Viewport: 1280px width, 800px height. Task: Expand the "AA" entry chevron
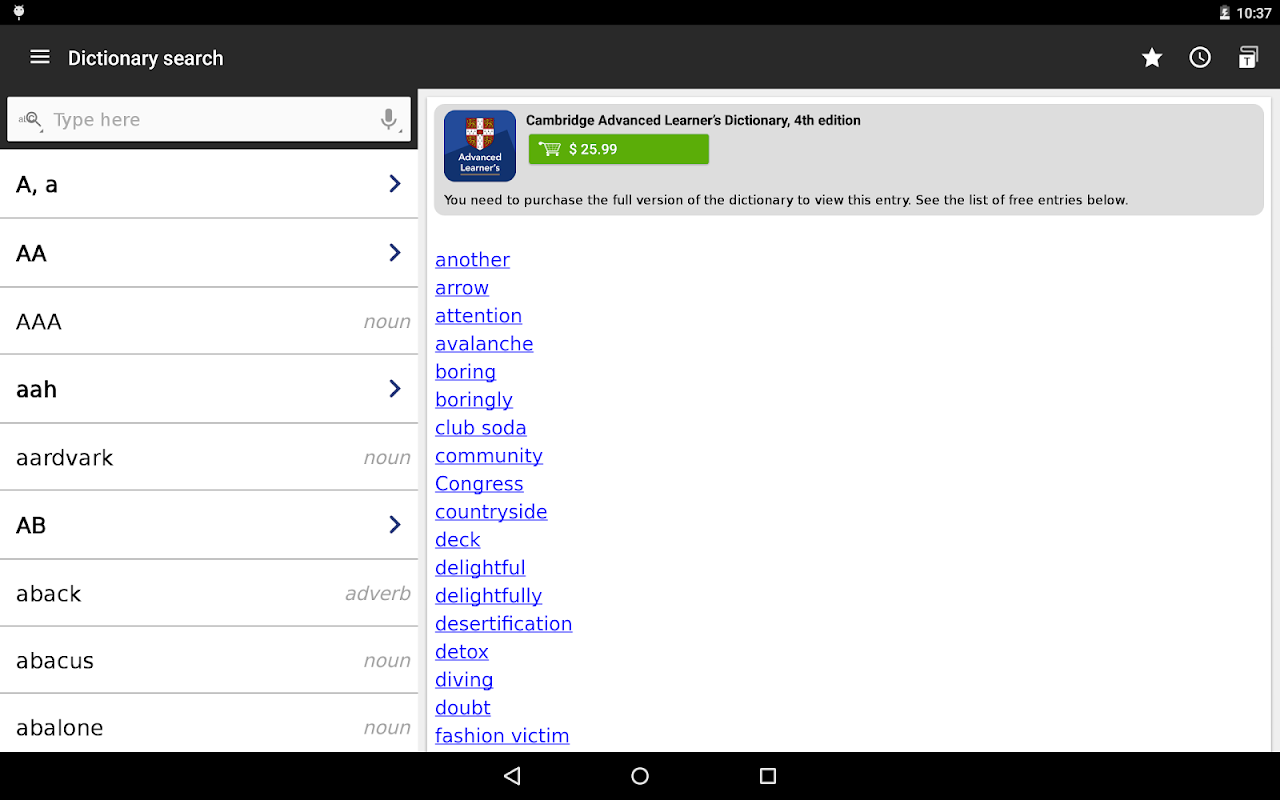395,253
